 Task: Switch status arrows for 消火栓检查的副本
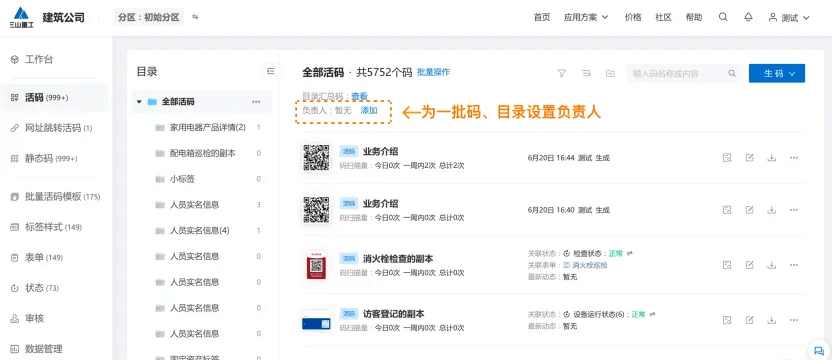click(x=630, y=253)
